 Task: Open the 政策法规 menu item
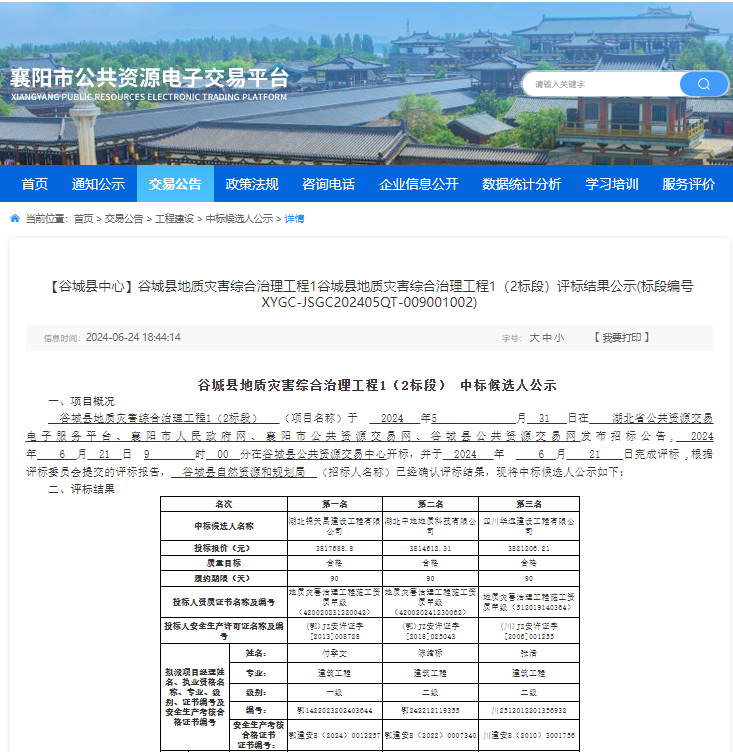(252, 184)
